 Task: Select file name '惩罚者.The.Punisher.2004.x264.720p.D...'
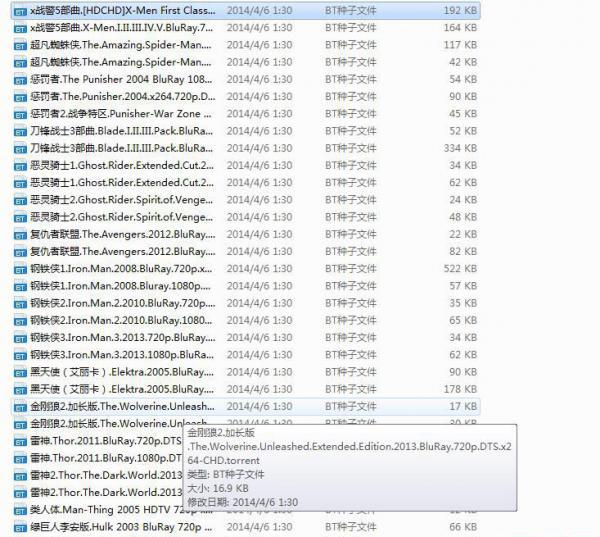pos(122,96)
